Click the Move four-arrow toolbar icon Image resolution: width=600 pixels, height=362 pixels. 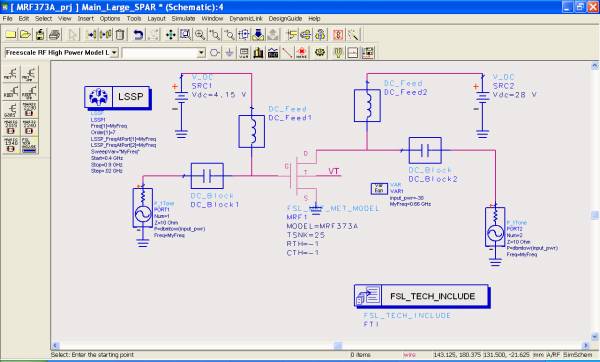point(170,35)
